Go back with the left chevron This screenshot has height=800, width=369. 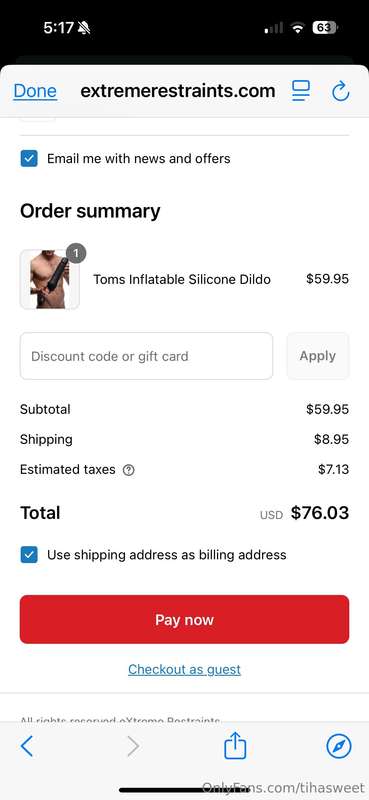(x=27, y=746)
